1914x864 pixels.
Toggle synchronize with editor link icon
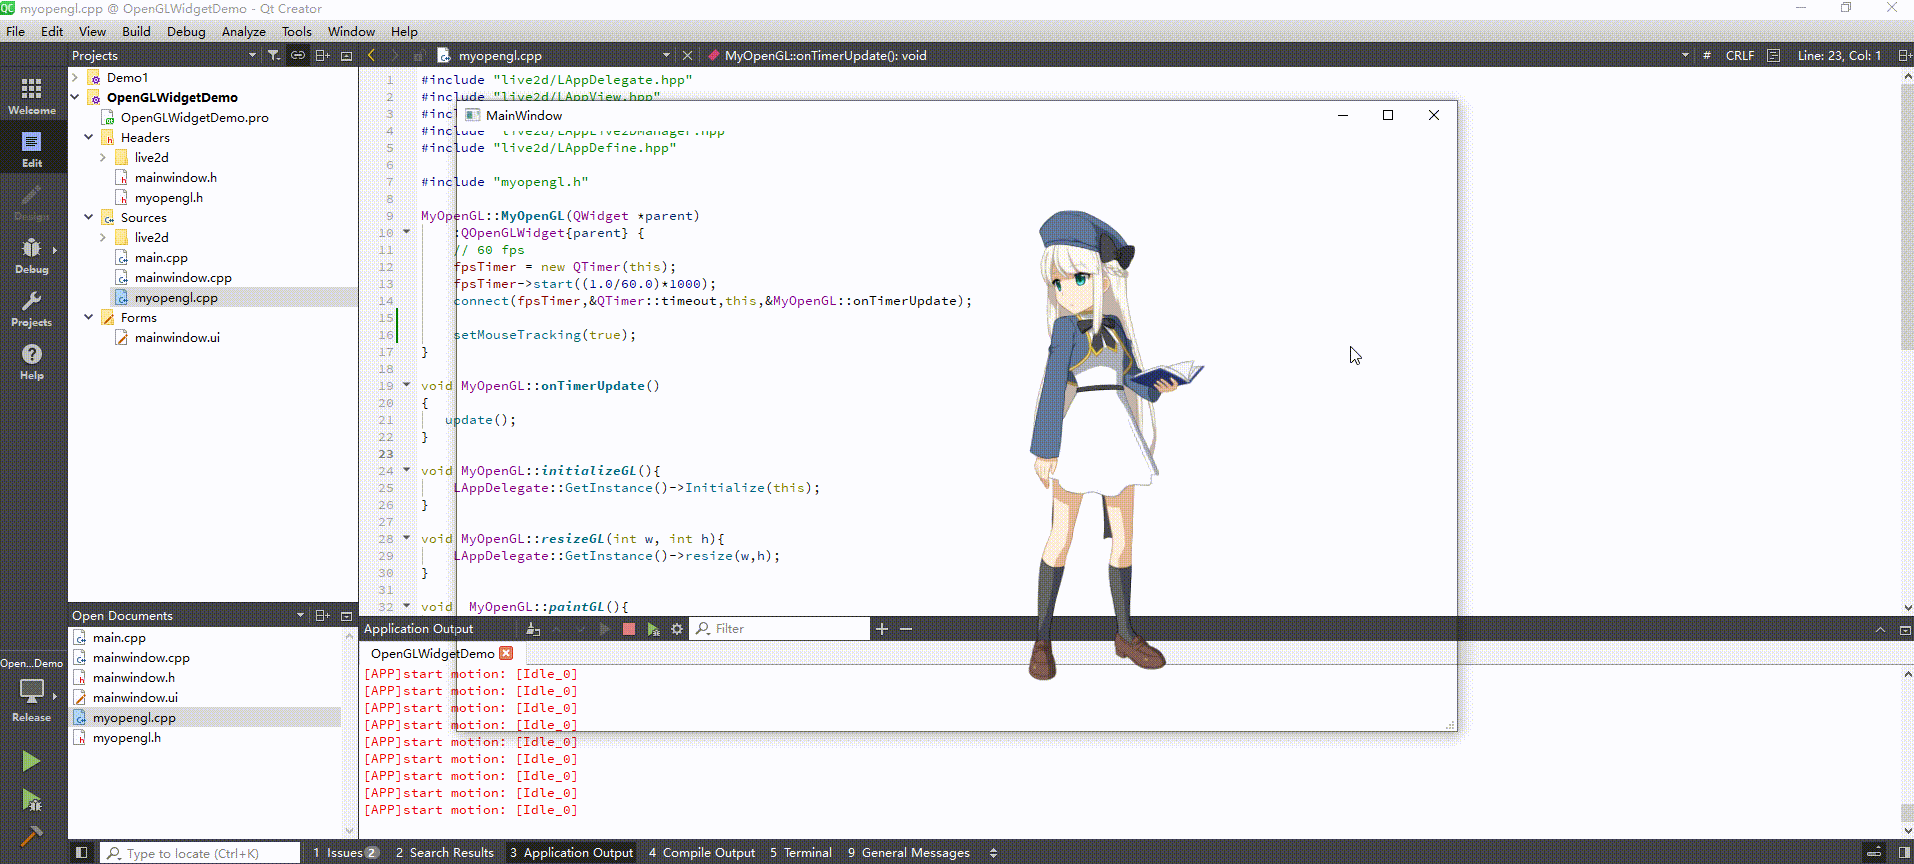(x=298, y=56)
